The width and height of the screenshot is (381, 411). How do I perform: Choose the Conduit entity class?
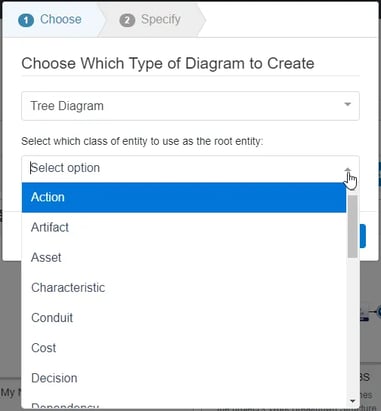coord(184,318)
